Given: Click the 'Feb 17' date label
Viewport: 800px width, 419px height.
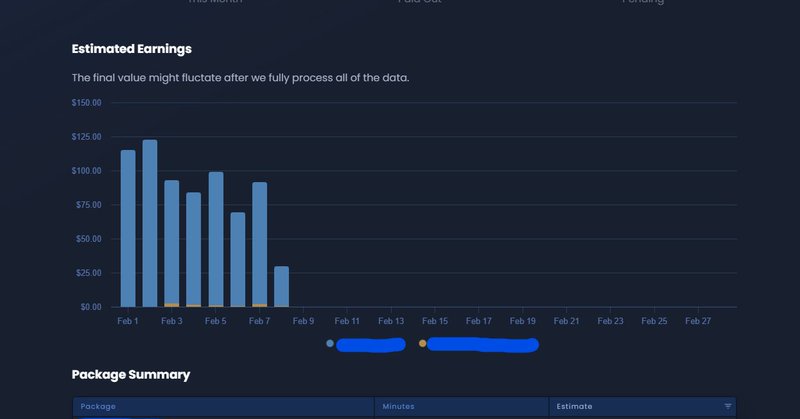Looking at the screenshot, I should [479, 321].
